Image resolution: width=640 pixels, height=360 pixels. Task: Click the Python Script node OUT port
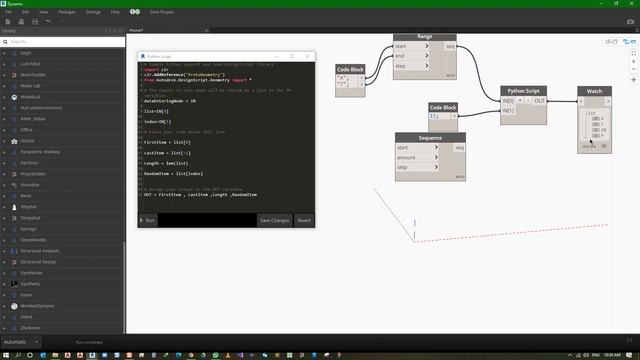click(540, 101)
